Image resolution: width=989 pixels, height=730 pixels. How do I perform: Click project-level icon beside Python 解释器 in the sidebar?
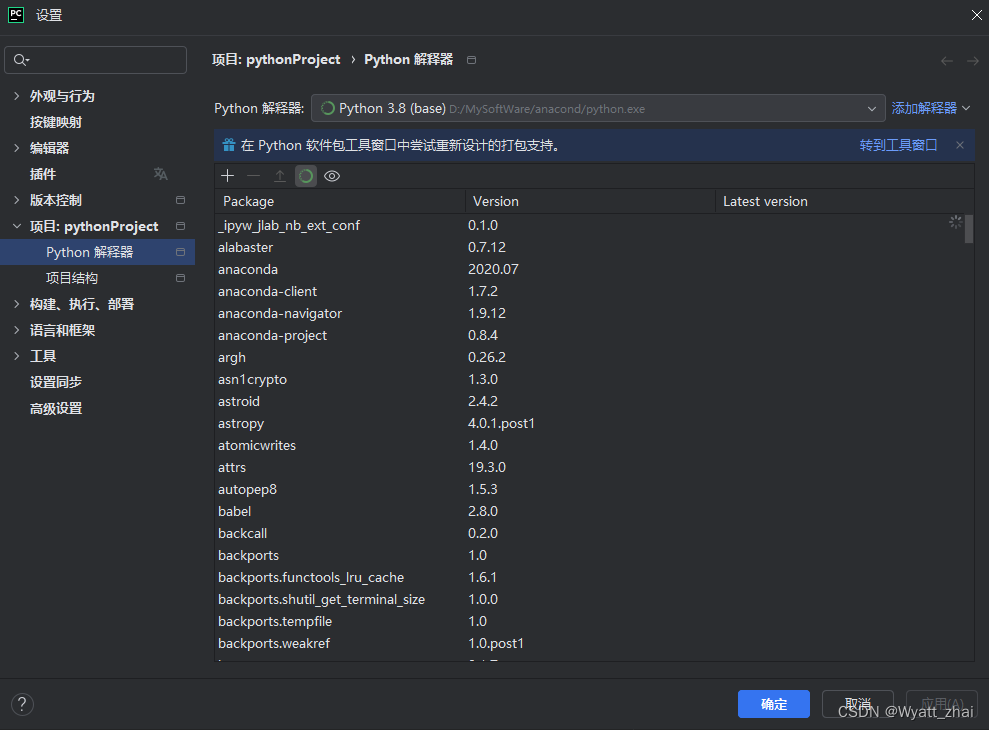[x=180, y=252]
